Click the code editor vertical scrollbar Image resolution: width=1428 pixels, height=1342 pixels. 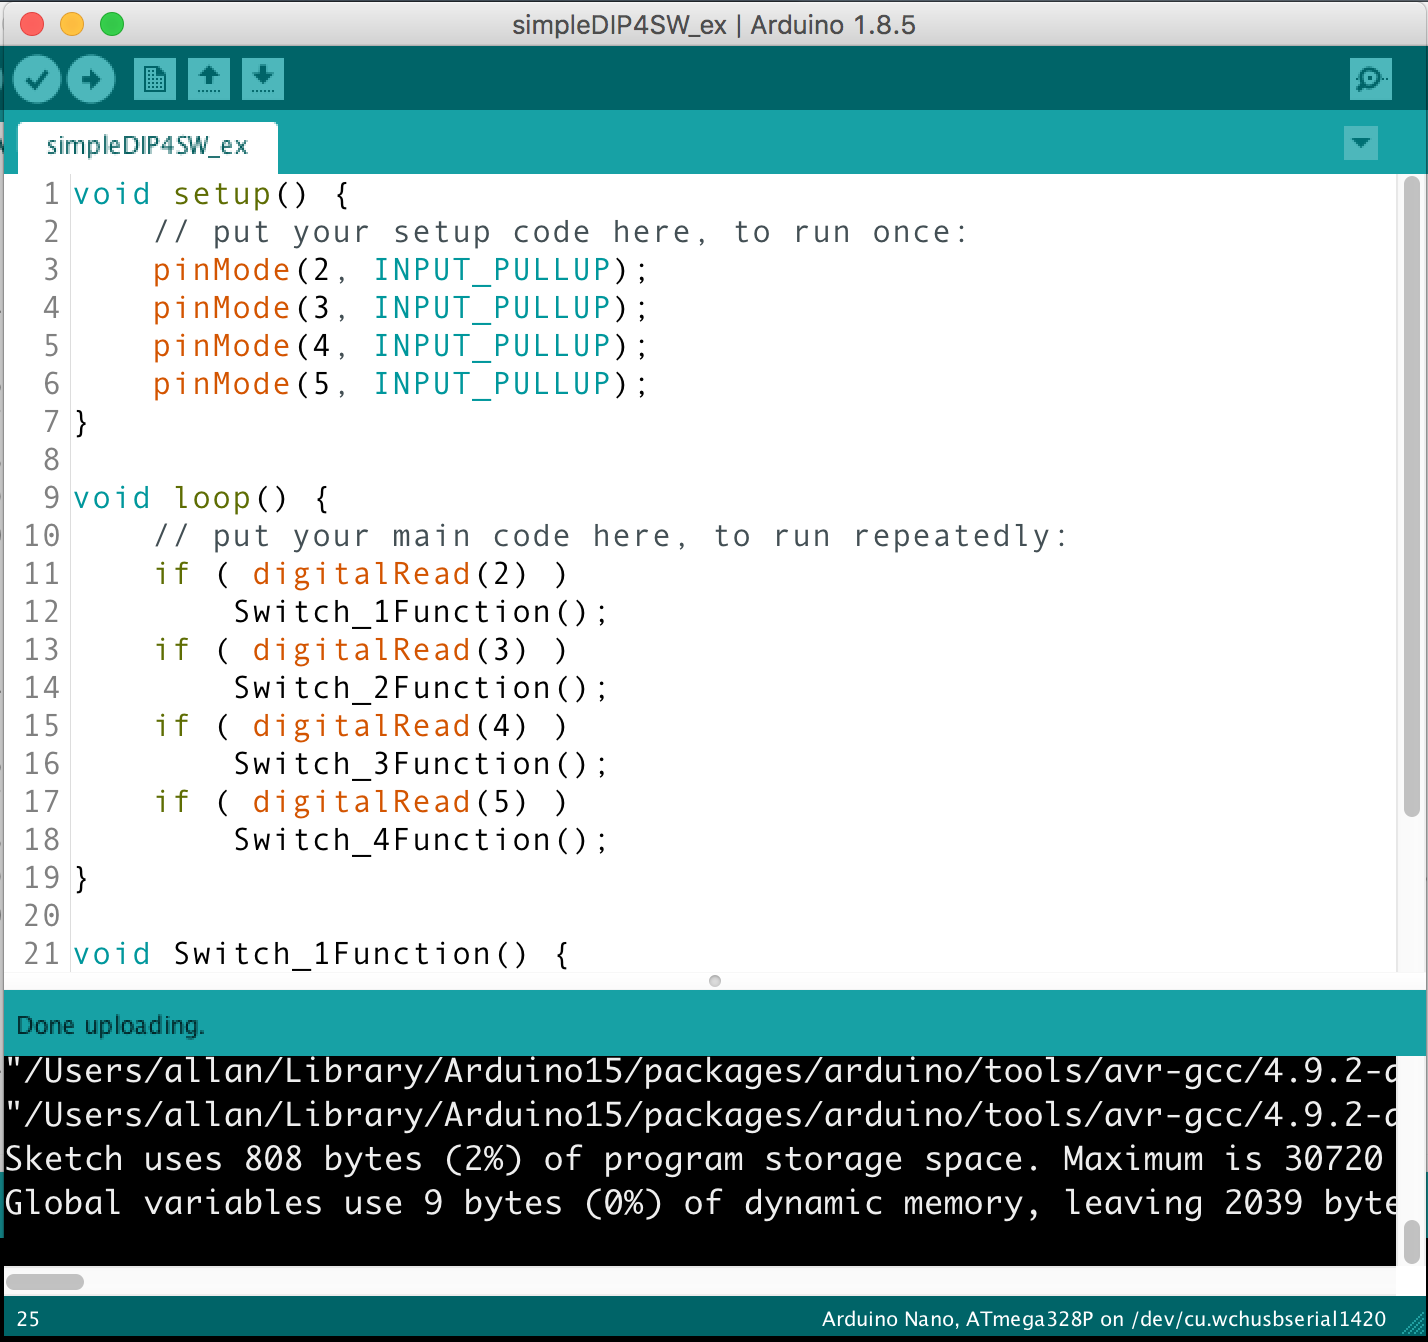1411,500
